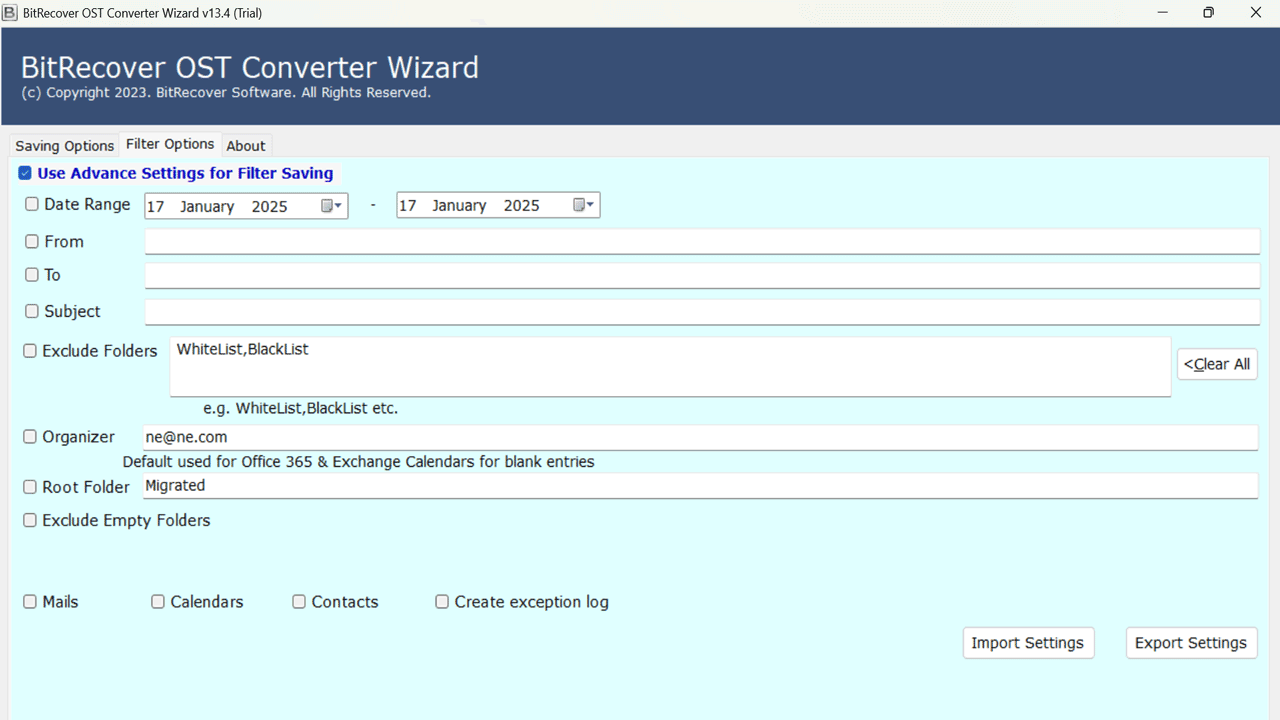
Task: Click the 'e.g. WhiteList,BlackList etc.' hint text
Action: coord(301,409)
